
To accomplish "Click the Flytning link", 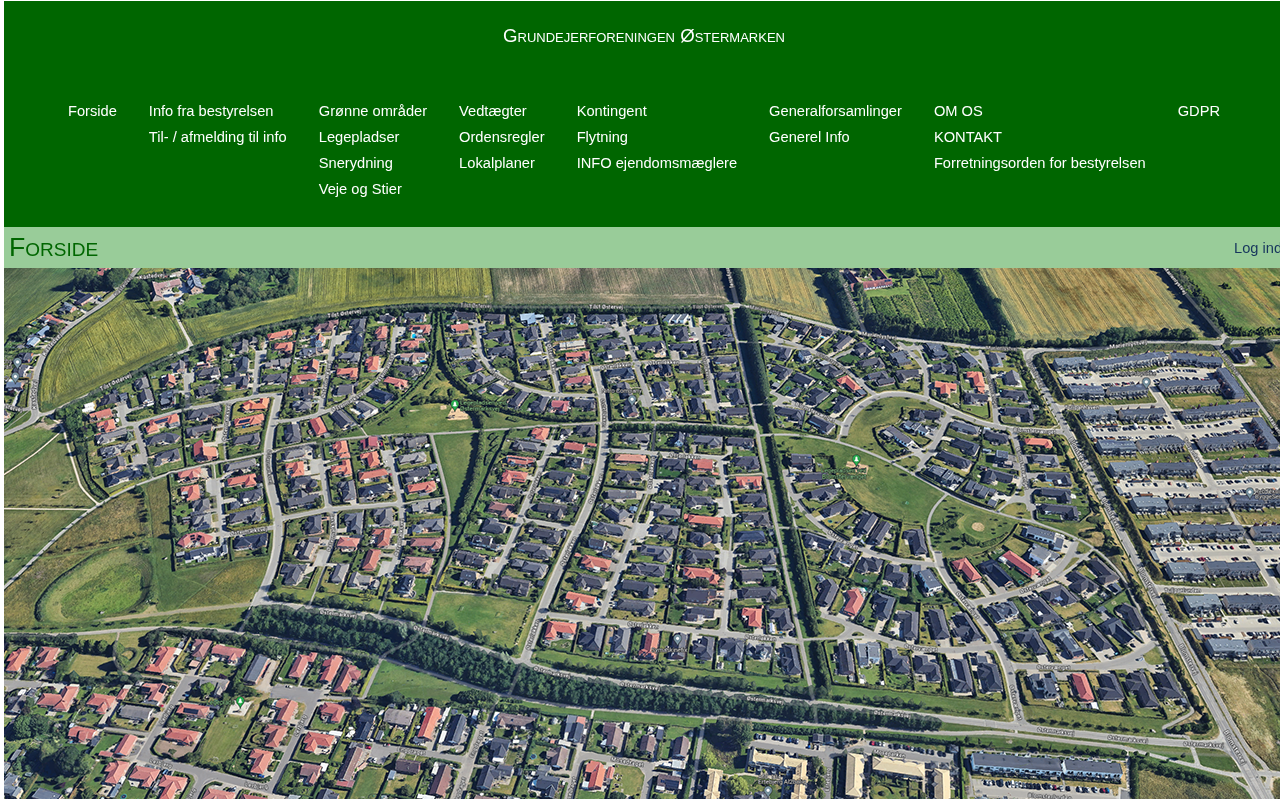I will point(602,137).
